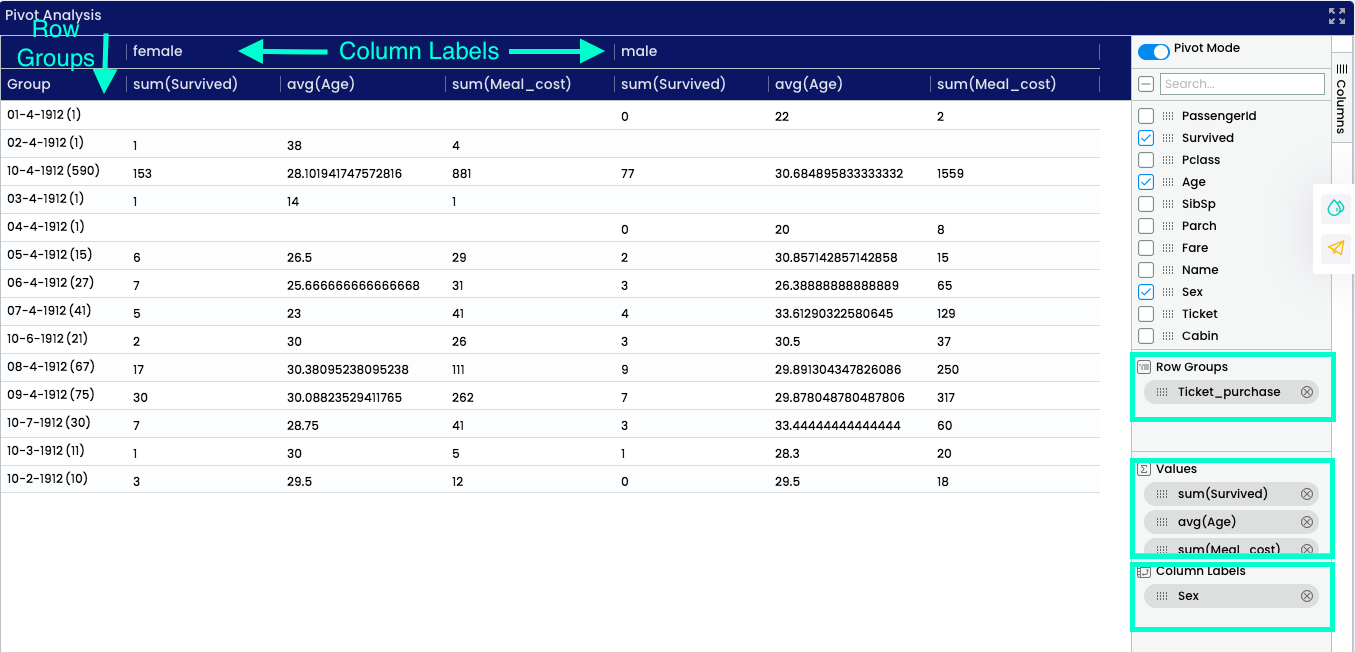Sort by male sum(Survived) header
Image resolution: width=1355 pixels, height=652 pixels.
click(x=673, y=84)
